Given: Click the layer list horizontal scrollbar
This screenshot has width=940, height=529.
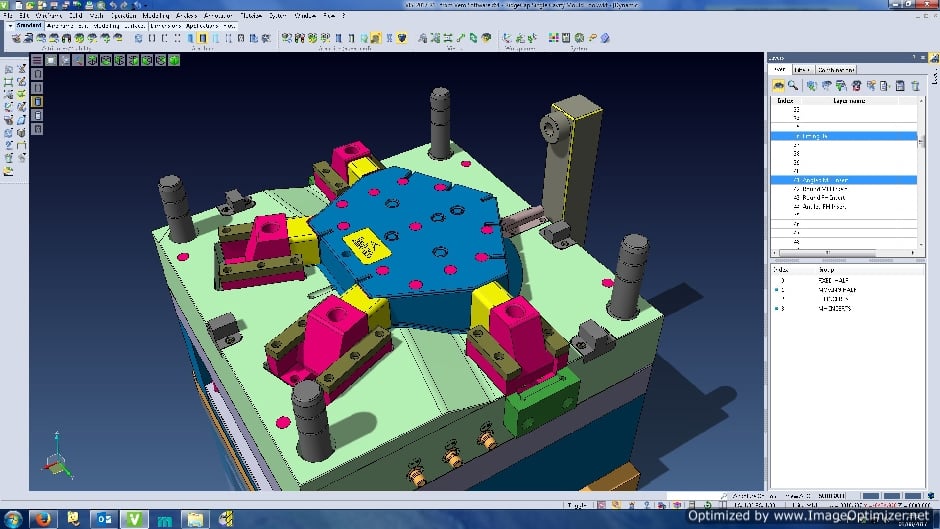Looking at the screenshot, I should 842,253.
